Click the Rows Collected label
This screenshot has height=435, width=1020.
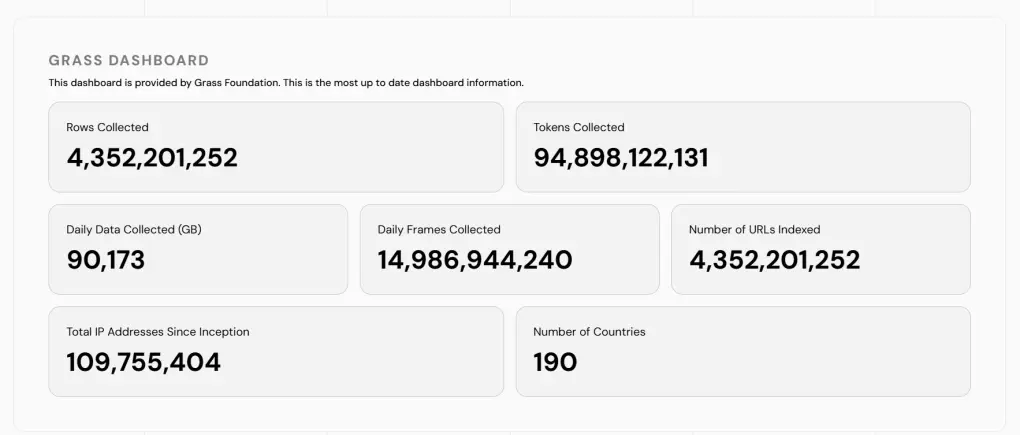click(107, 127)
